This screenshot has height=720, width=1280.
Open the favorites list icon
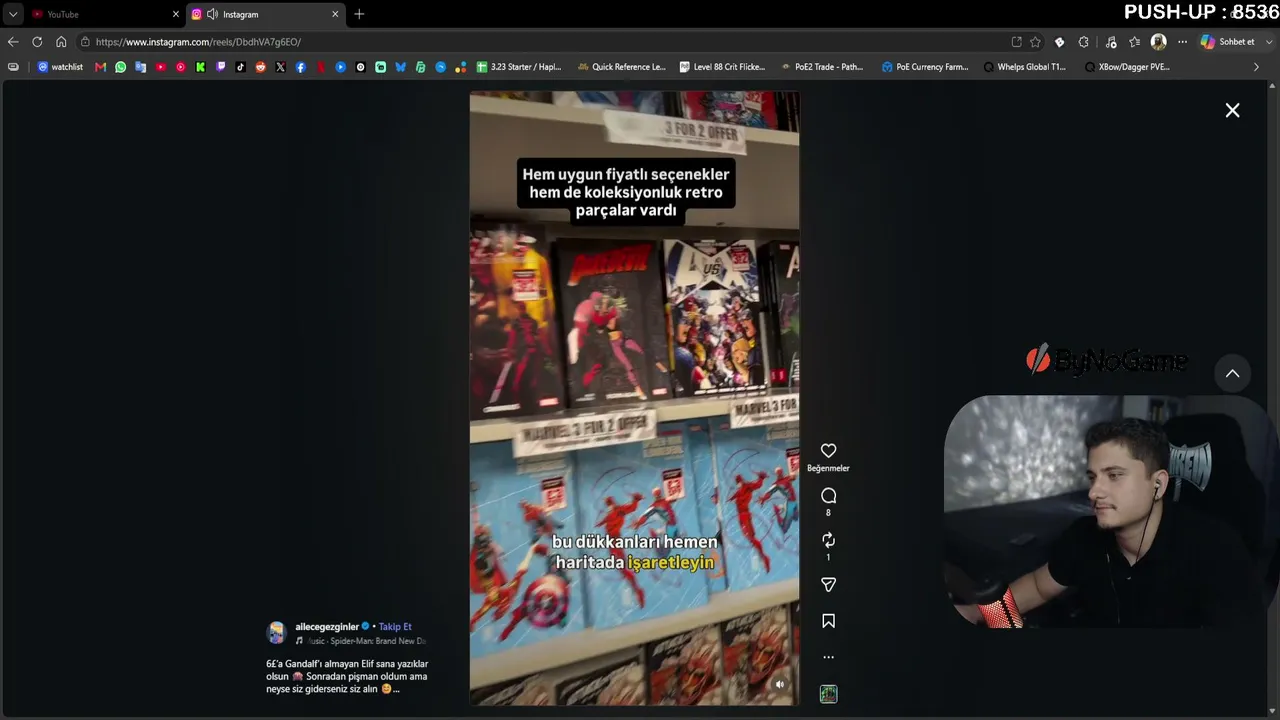(1134, 42)
